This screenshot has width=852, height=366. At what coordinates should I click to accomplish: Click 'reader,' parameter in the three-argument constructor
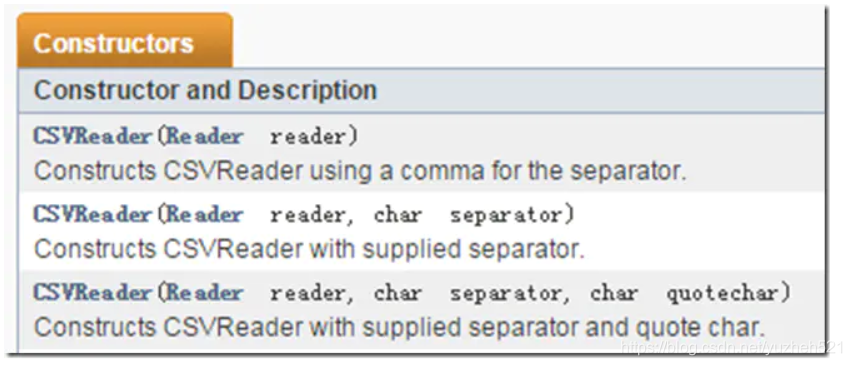point(312,294)
